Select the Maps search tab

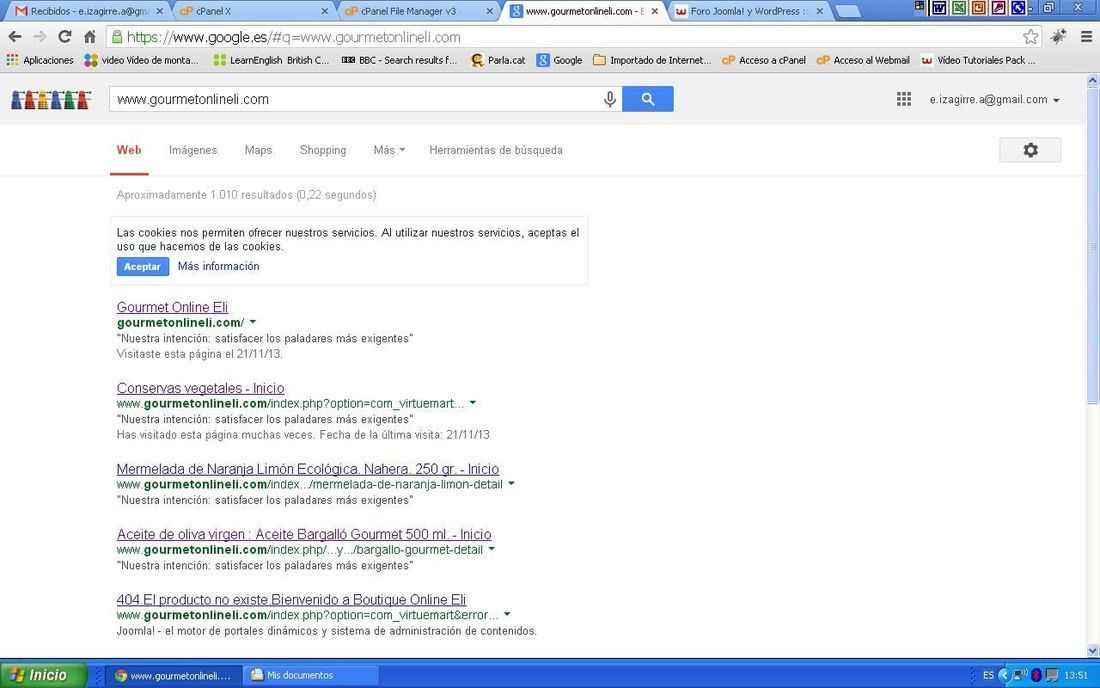point(258,150)
